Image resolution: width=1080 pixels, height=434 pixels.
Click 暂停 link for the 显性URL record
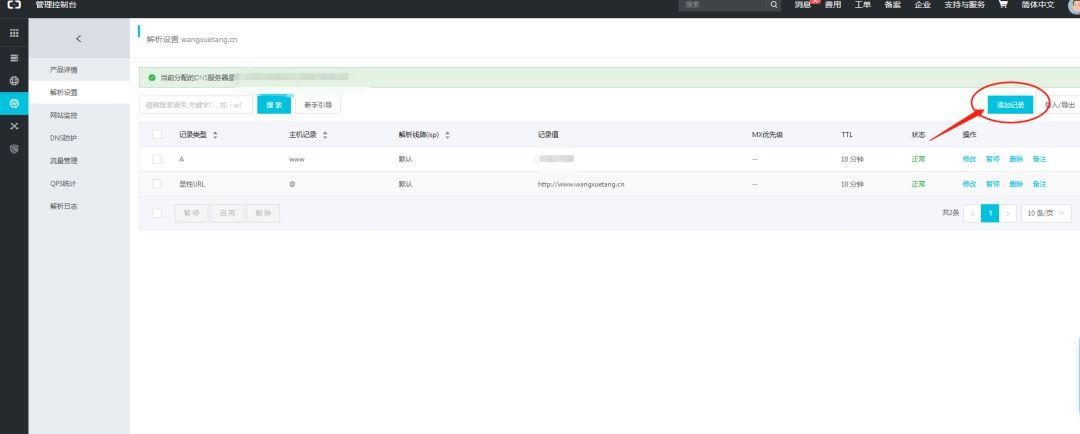click(x=993, y=184)
